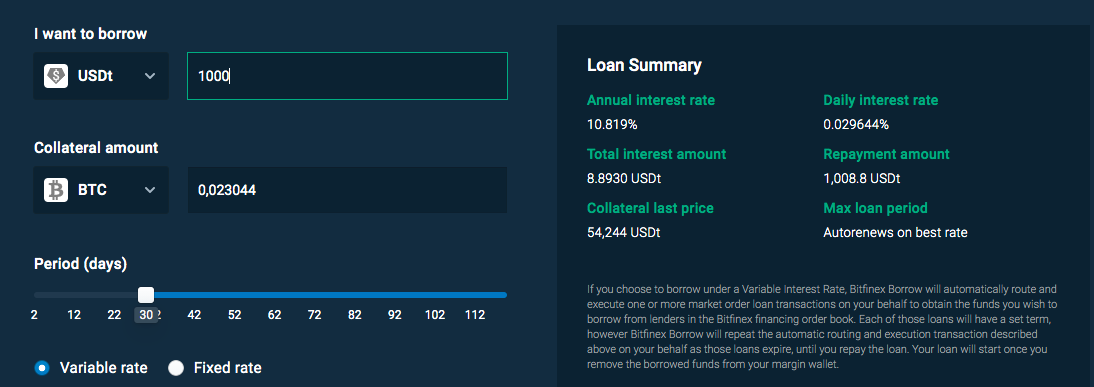The image size is (1094, 387).
Task: Open the USDt borrow currency selector
Action: (101, 76)
